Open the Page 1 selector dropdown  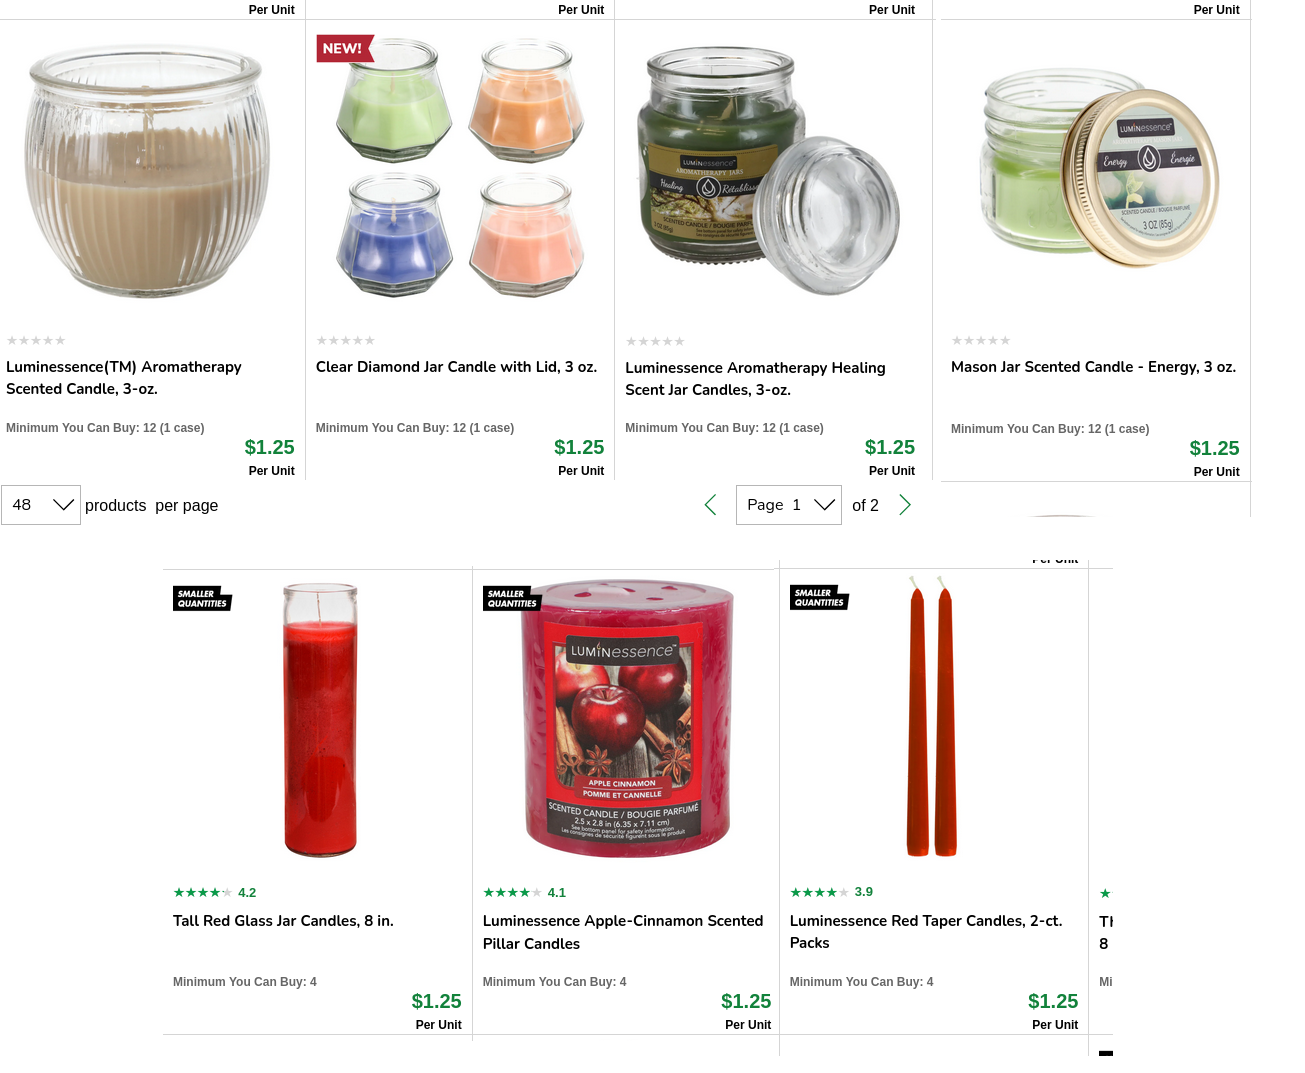[x=789, y=505]
